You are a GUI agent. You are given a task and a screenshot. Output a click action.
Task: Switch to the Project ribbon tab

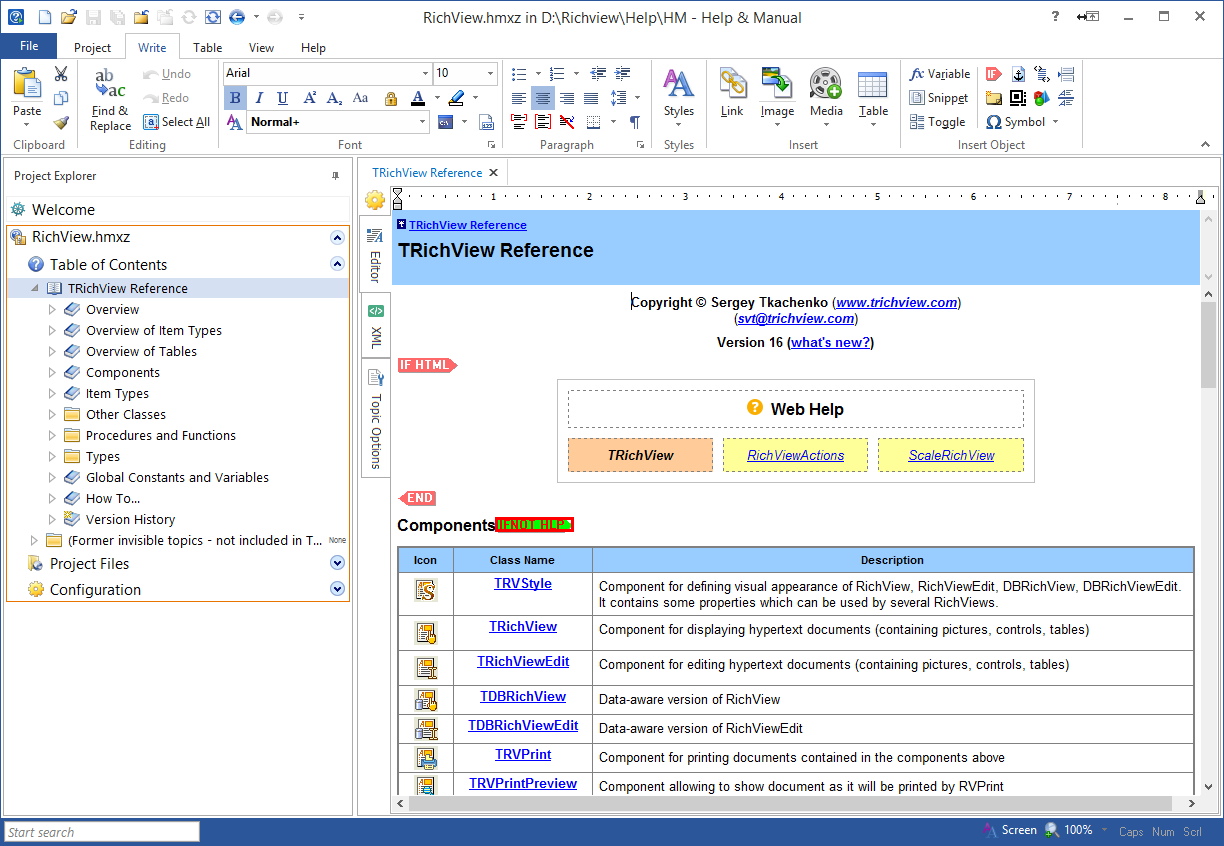coord(92,46)
